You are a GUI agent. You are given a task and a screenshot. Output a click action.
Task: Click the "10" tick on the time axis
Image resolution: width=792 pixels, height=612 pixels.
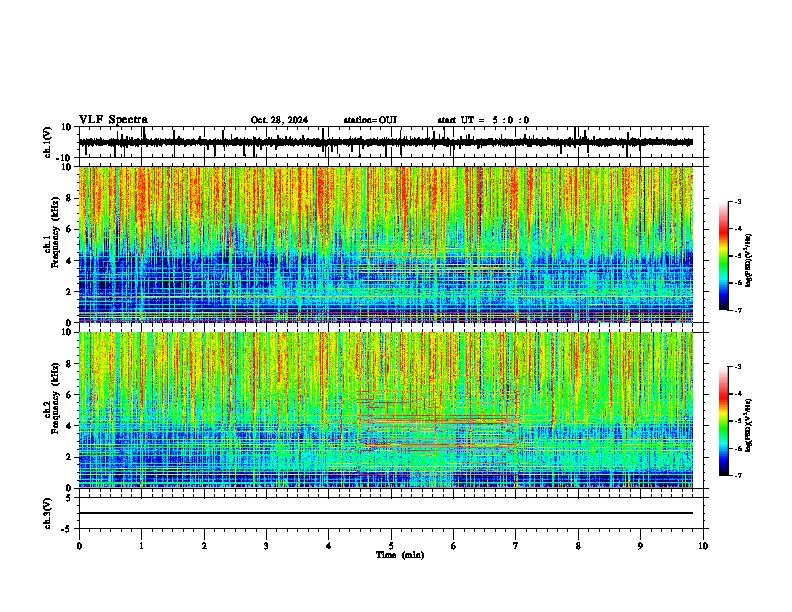click(x=703, y=546)
